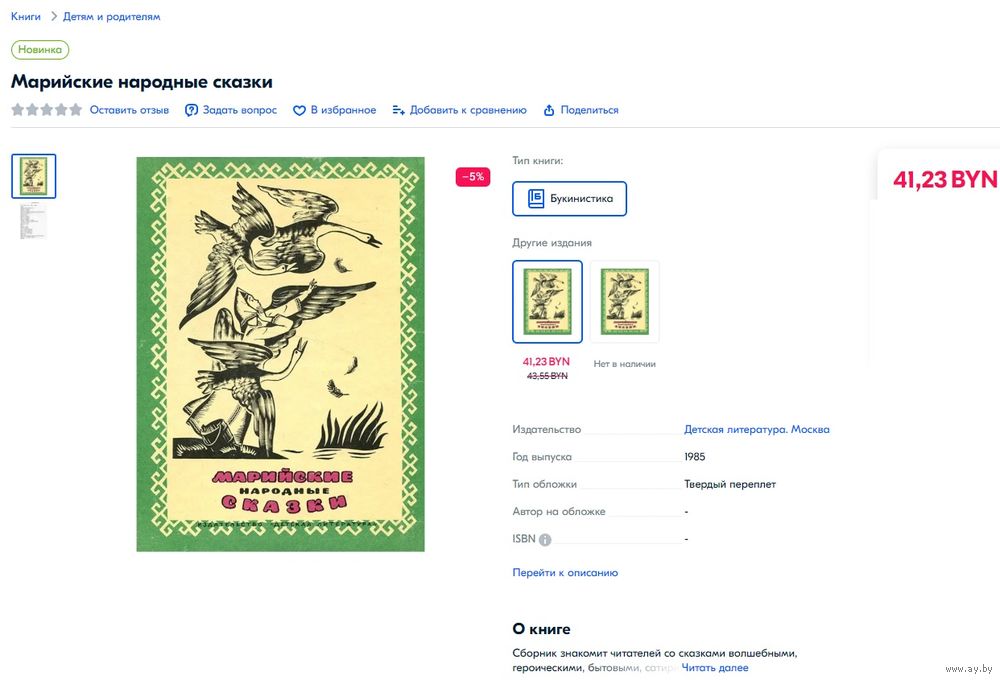
Task: Click the fifth rating star
Action: coord(76,110)
